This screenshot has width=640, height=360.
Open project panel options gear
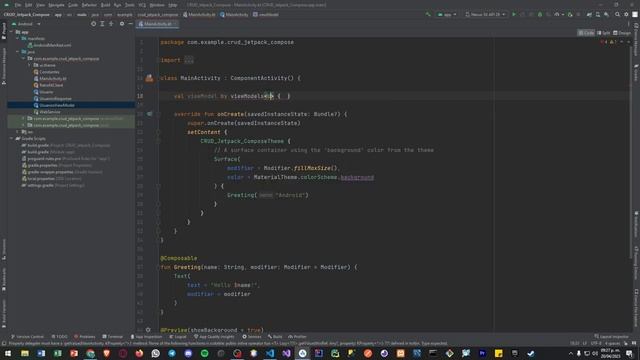(122, 24)
